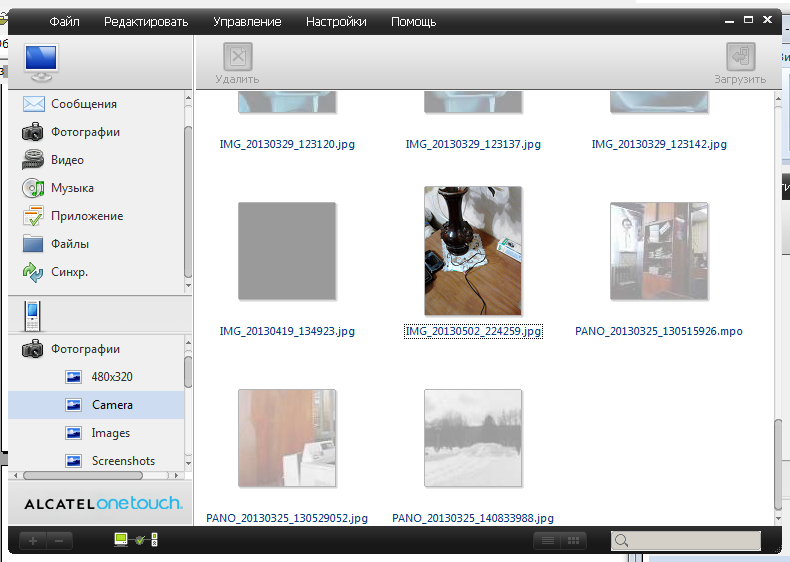Select thumbnail of PANO_20130325_130515926.mpo
790x562 pixels.
pos(659,251)
